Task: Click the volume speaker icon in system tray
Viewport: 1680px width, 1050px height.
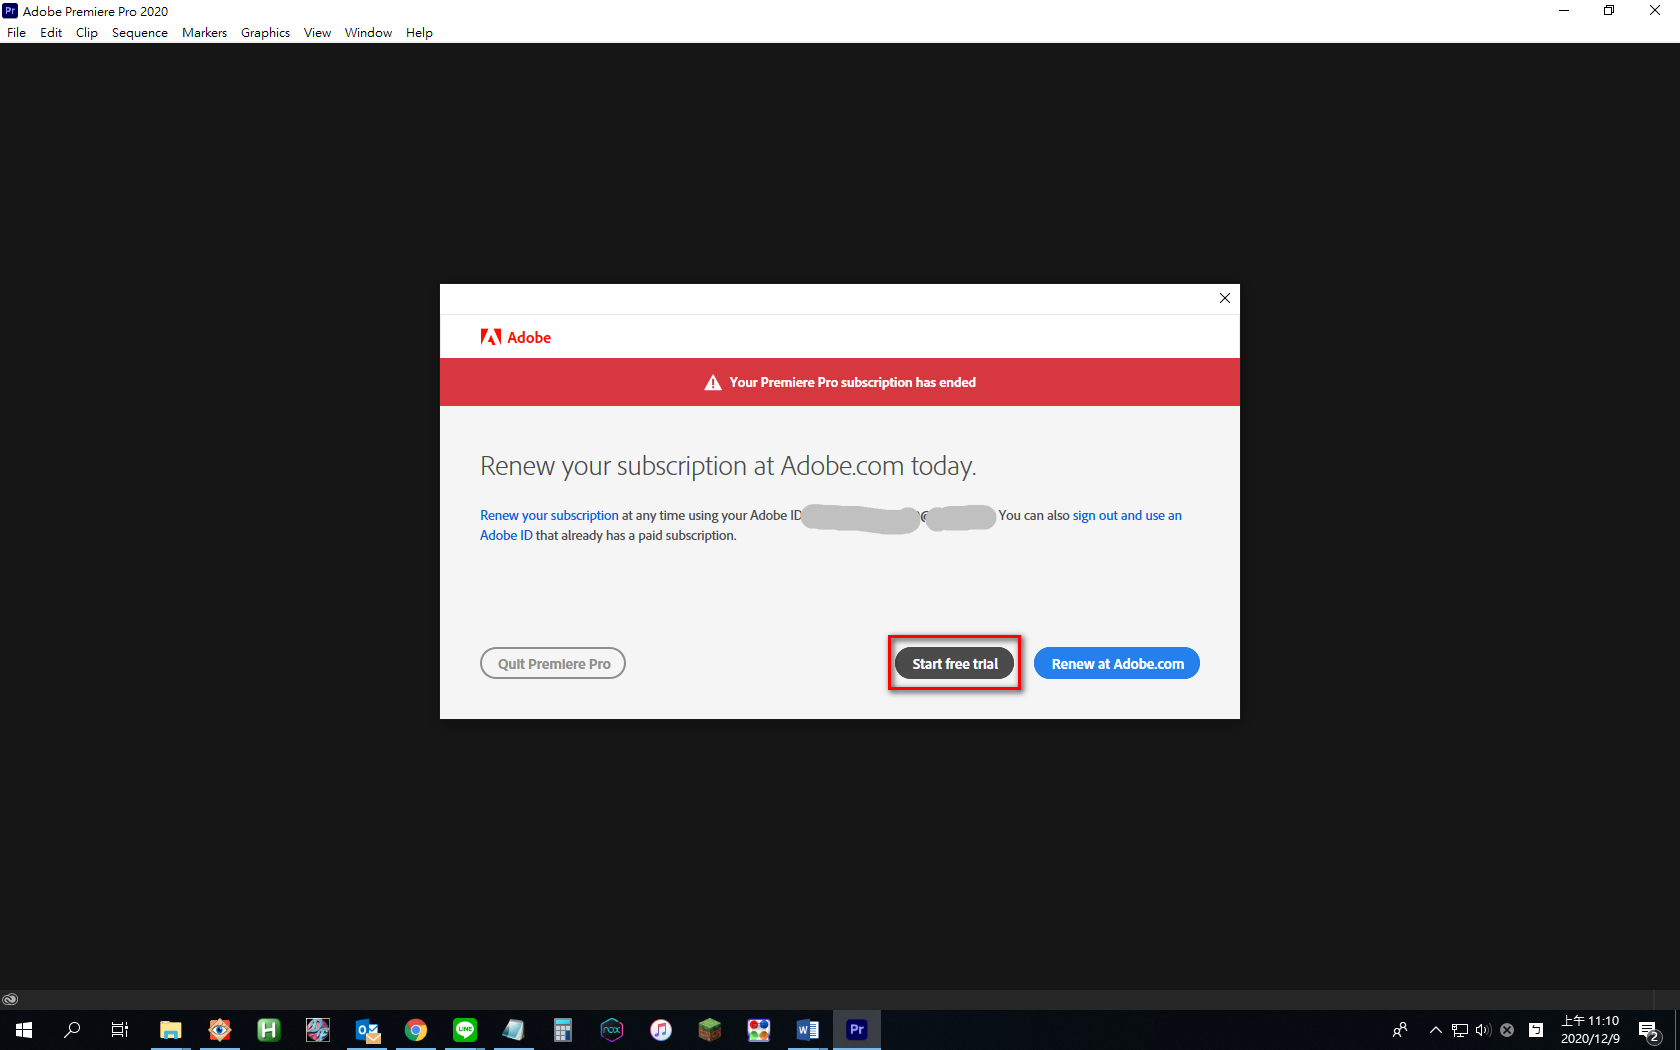Action: [x=1482, y=1029]
